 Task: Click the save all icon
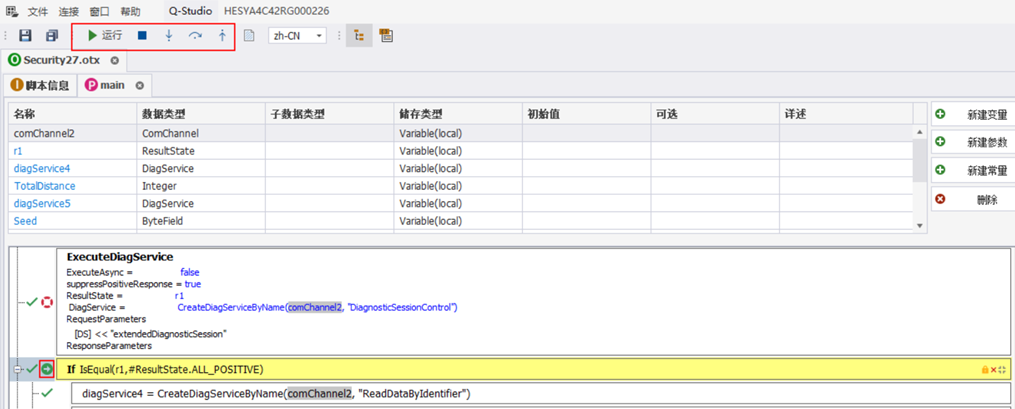pyautogui.click(x=52, y=36)
